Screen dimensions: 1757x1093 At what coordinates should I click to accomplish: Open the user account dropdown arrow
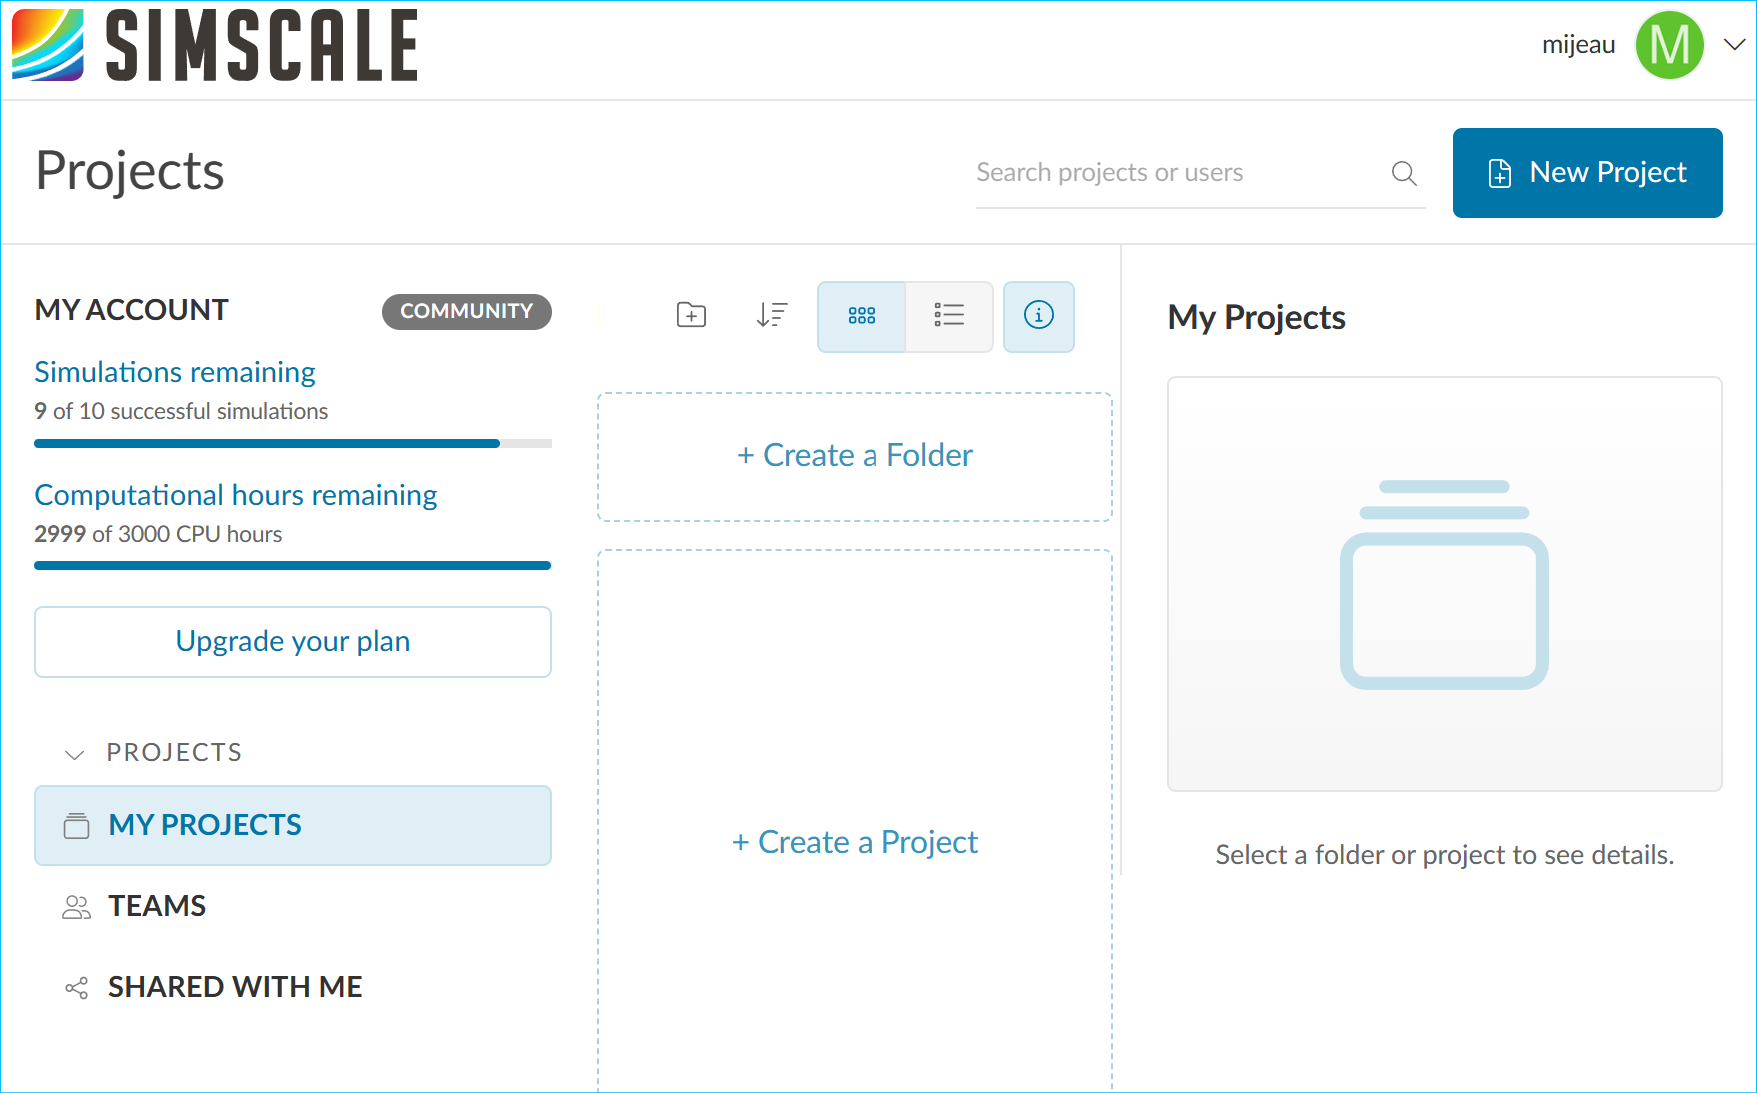tap(1735, 45)
